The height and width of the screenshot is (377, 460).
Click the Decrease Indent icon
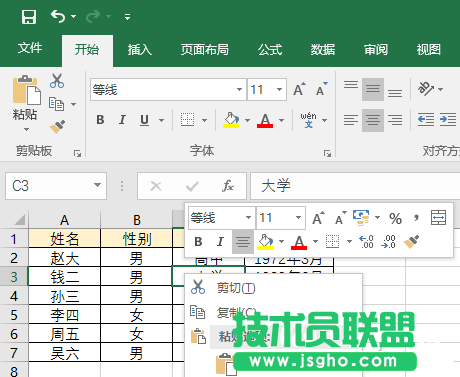(426, 120)
